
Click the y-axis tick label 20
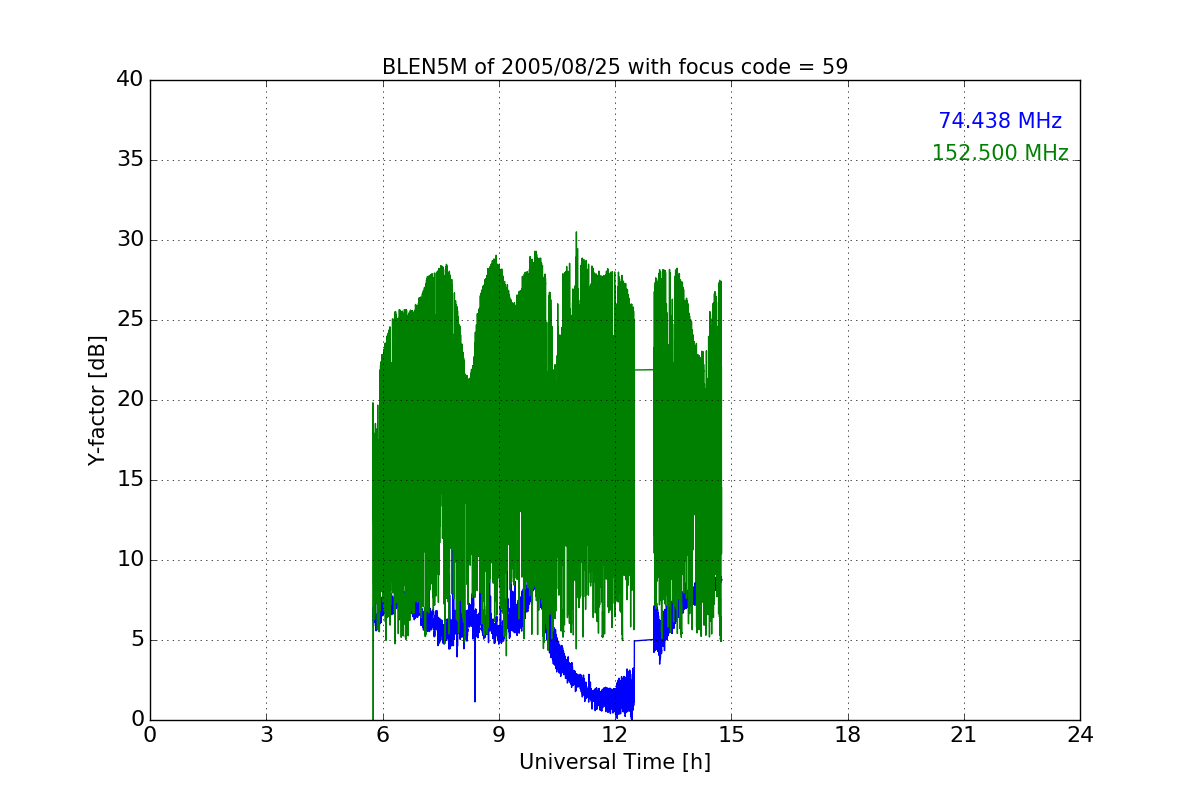tap(131, 399)
